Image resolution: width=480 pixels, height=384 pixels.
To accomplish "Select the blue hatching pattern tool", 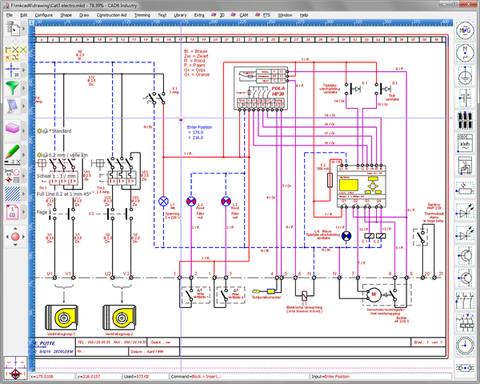I will point(12,194).
